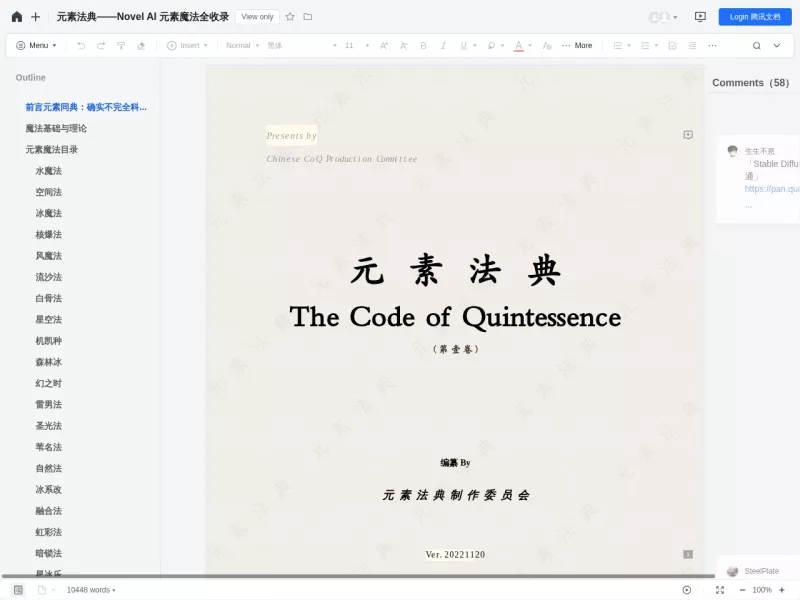Open the pan.qua link in comment
The image size is (800, 600).
tap(771, 189)
